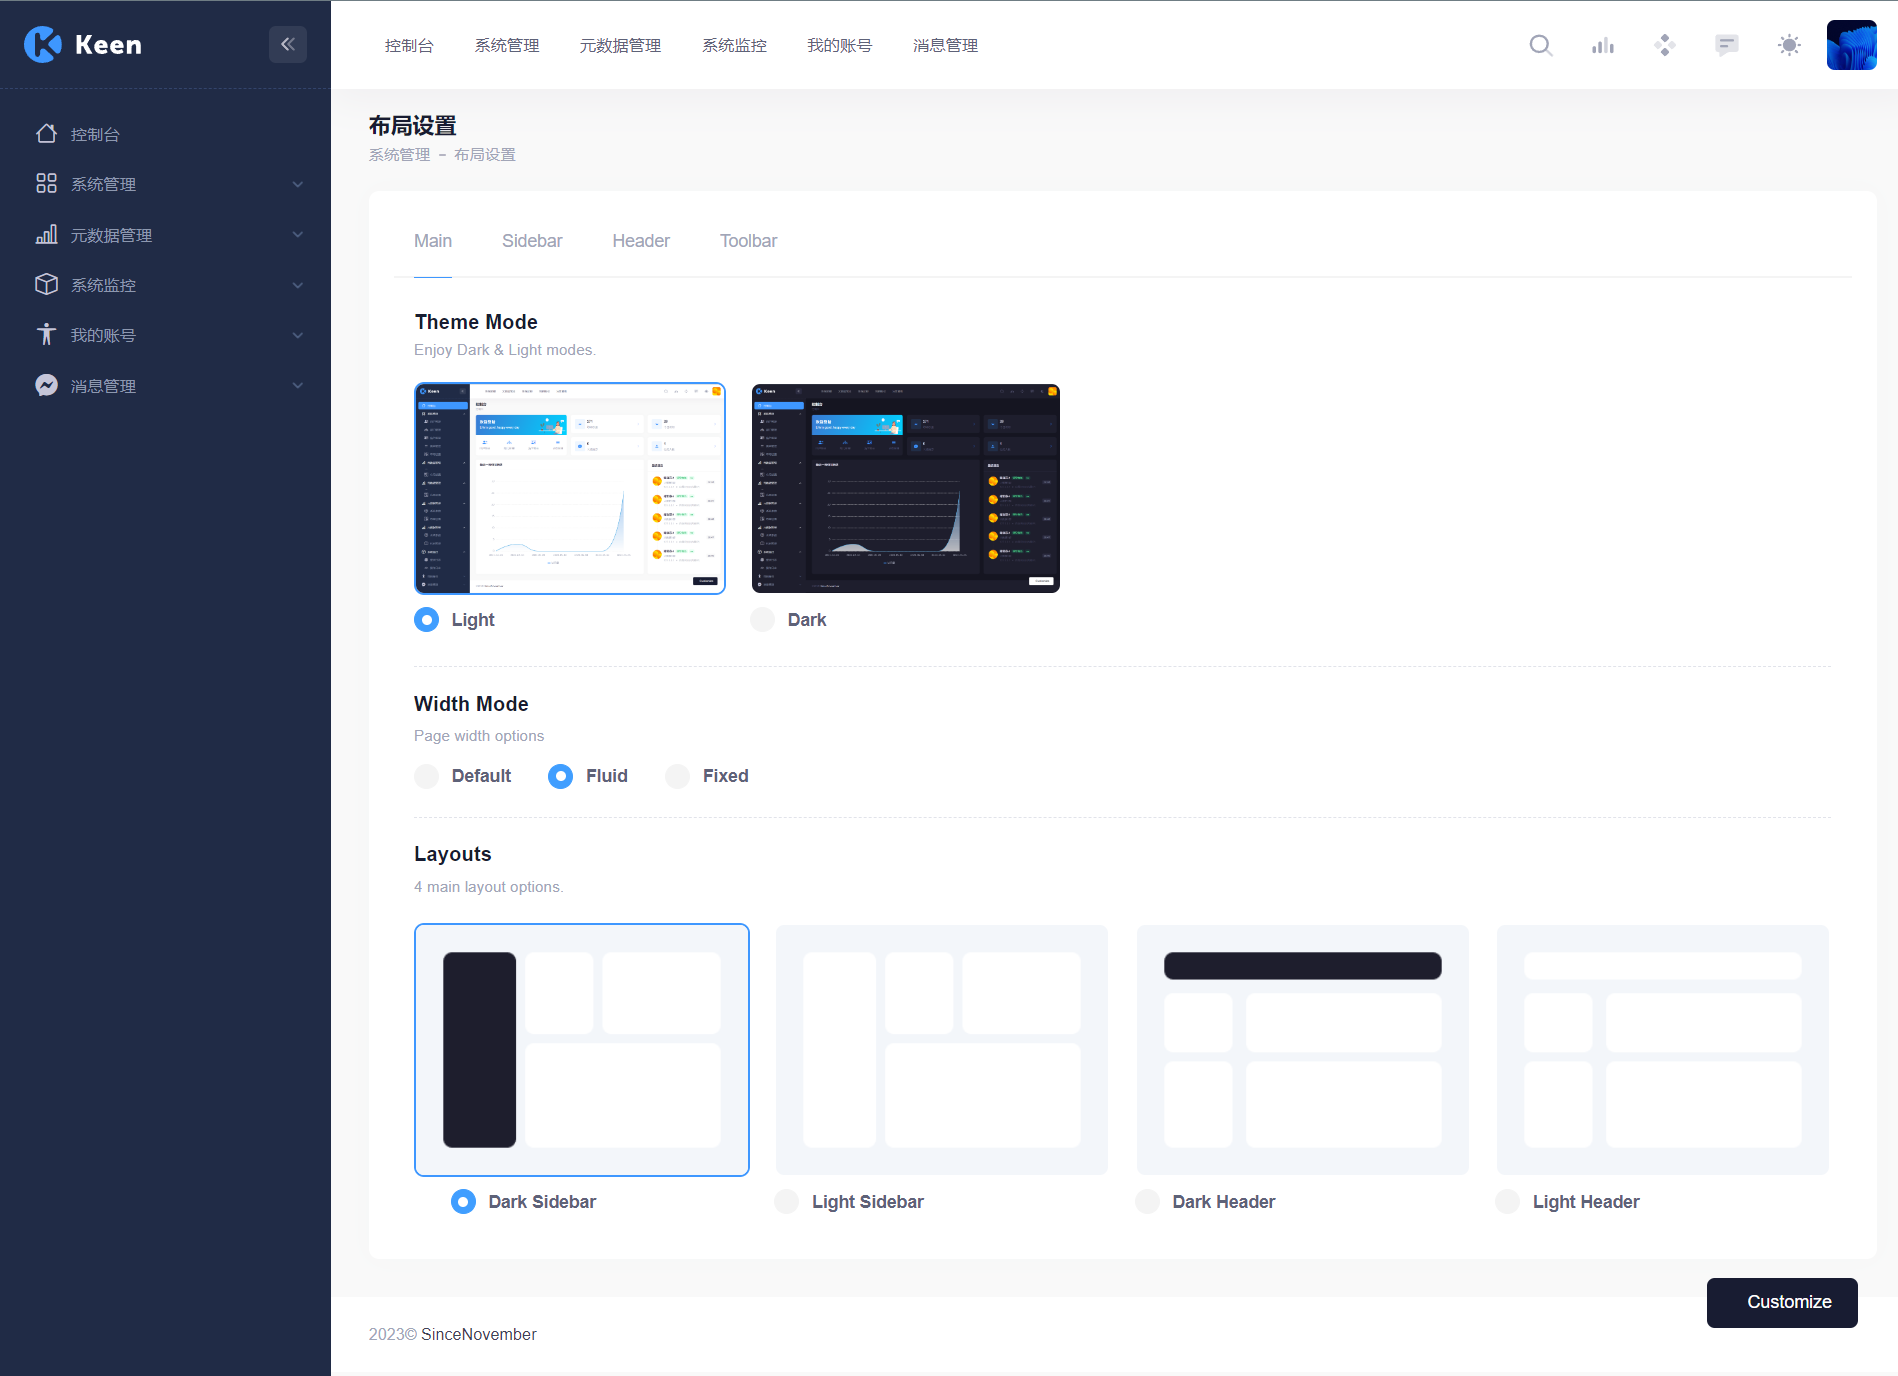1898x1376 pixels.
Task: Click the cube icon beside 系统监控
Action: point(46,285)
